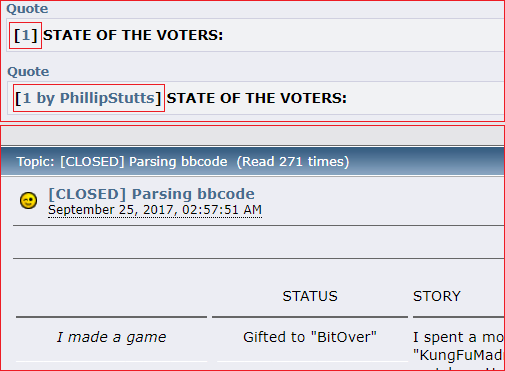Click the story text starting "I spent a mo"
The height and width of the screenshot is (371, 505).
click(x=458, y=337)
